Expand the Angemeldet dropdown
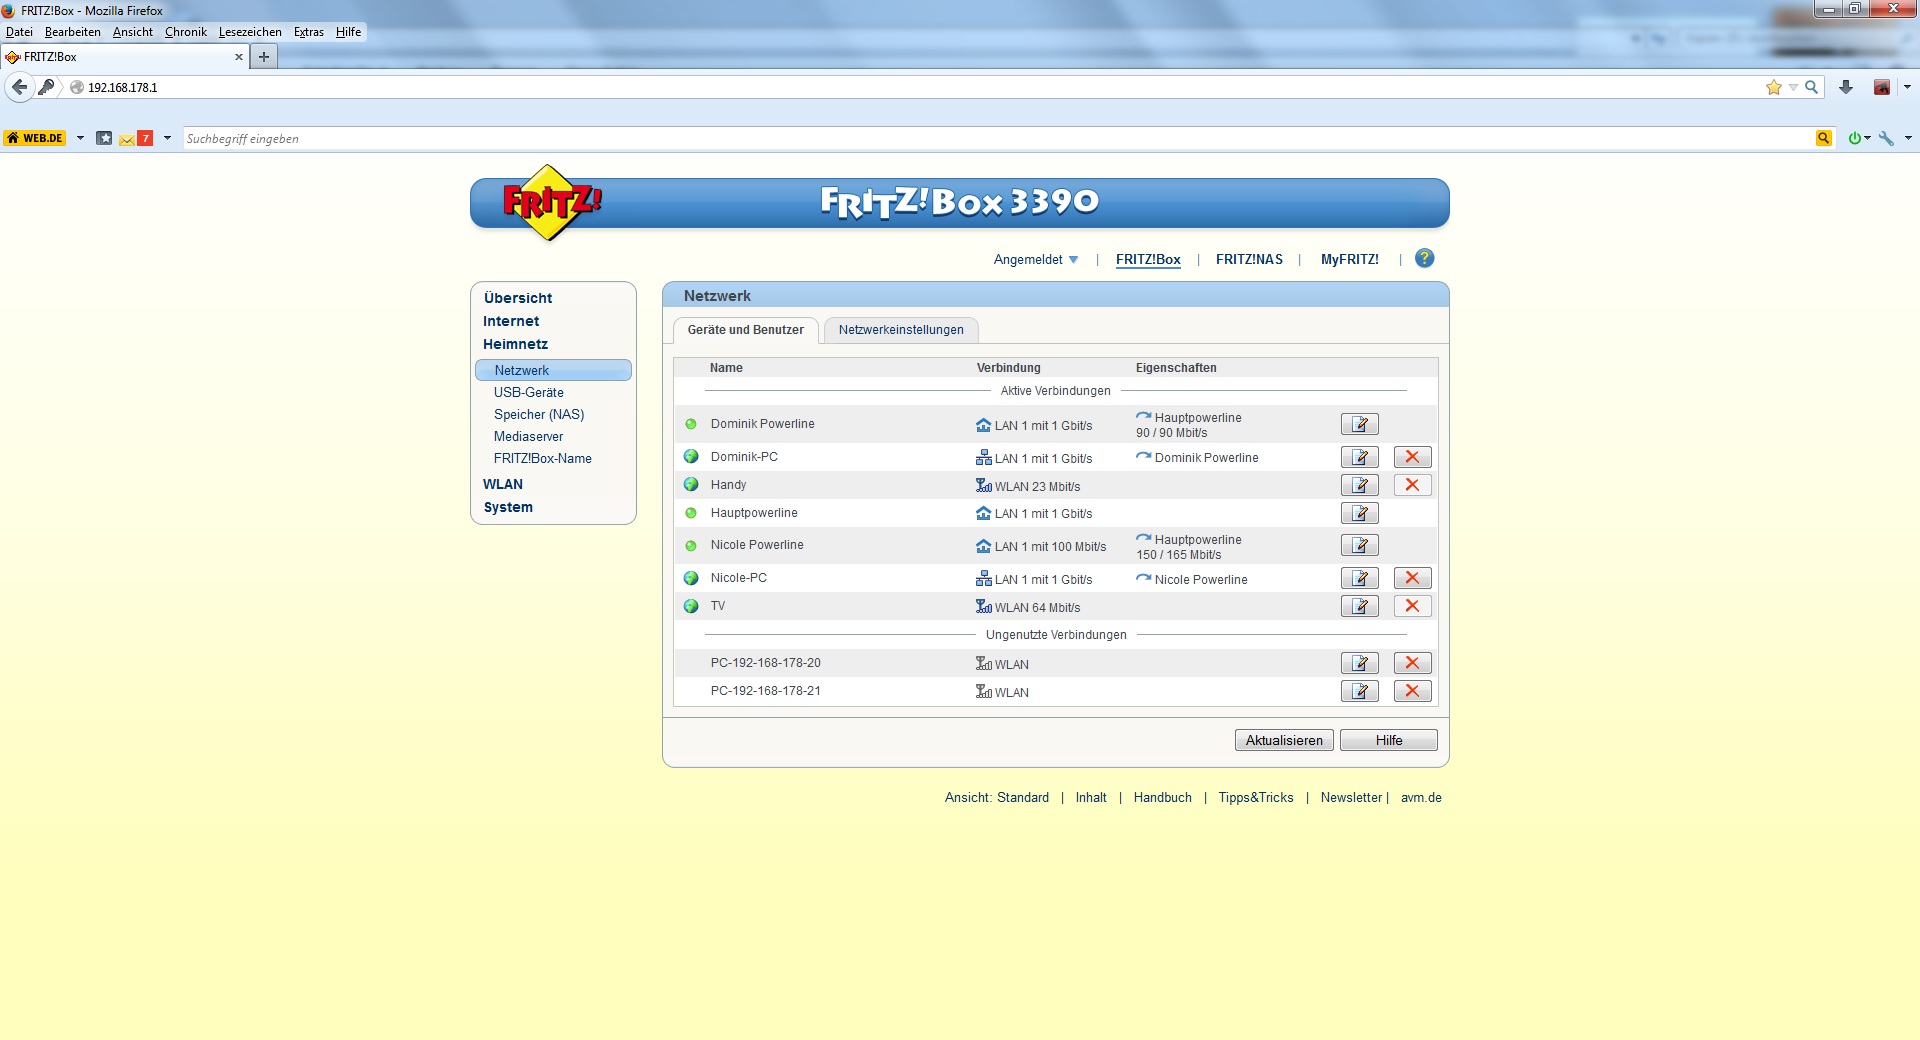 click(1036, 259)
